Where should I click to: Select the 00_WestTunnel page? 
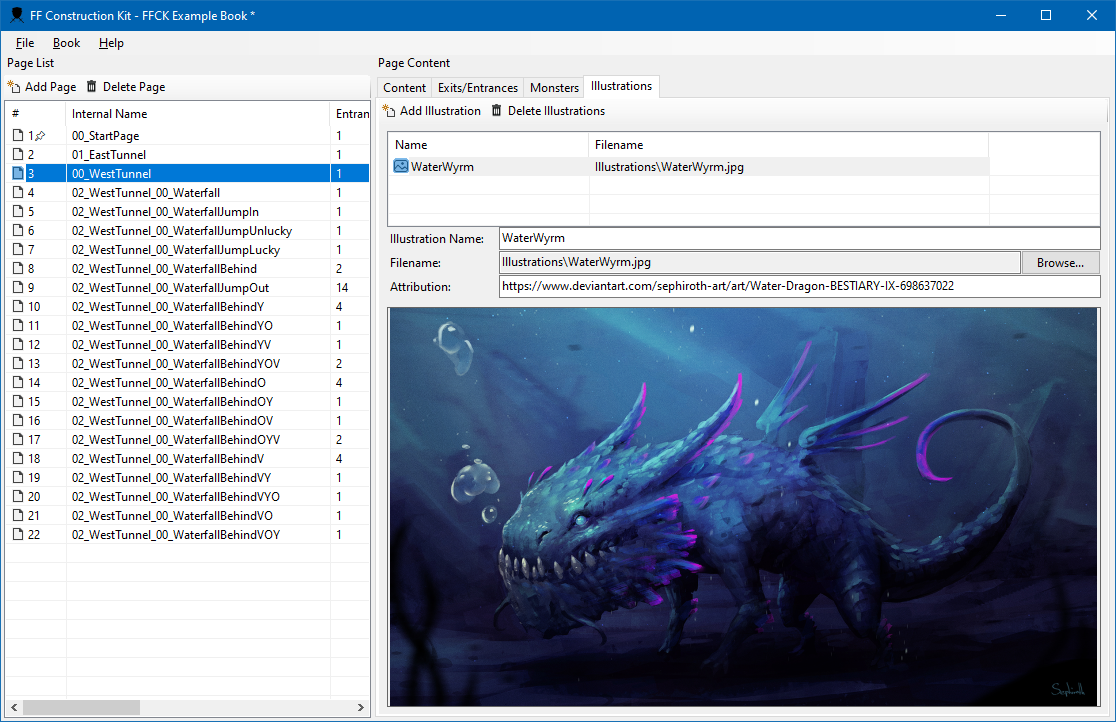188,173
